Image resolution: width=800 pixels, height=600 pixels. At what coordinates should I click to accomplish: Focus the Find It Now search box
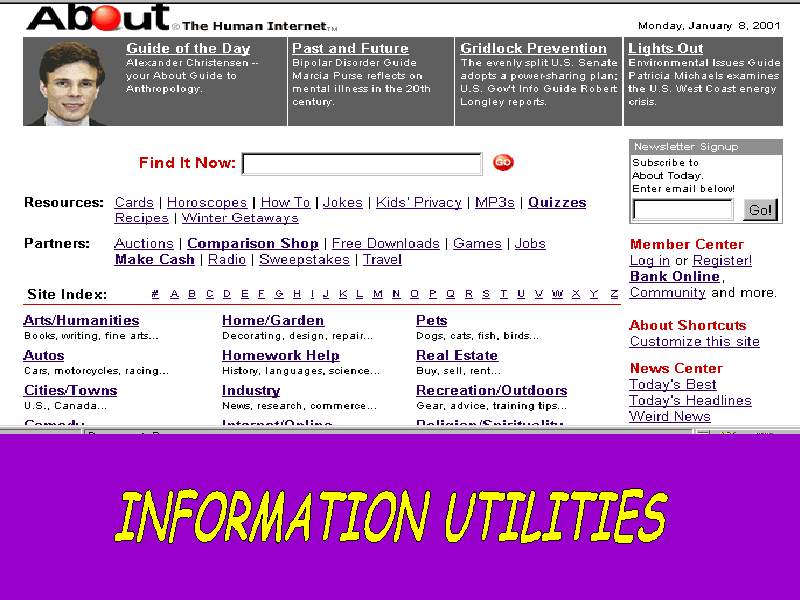pos(362,164)
